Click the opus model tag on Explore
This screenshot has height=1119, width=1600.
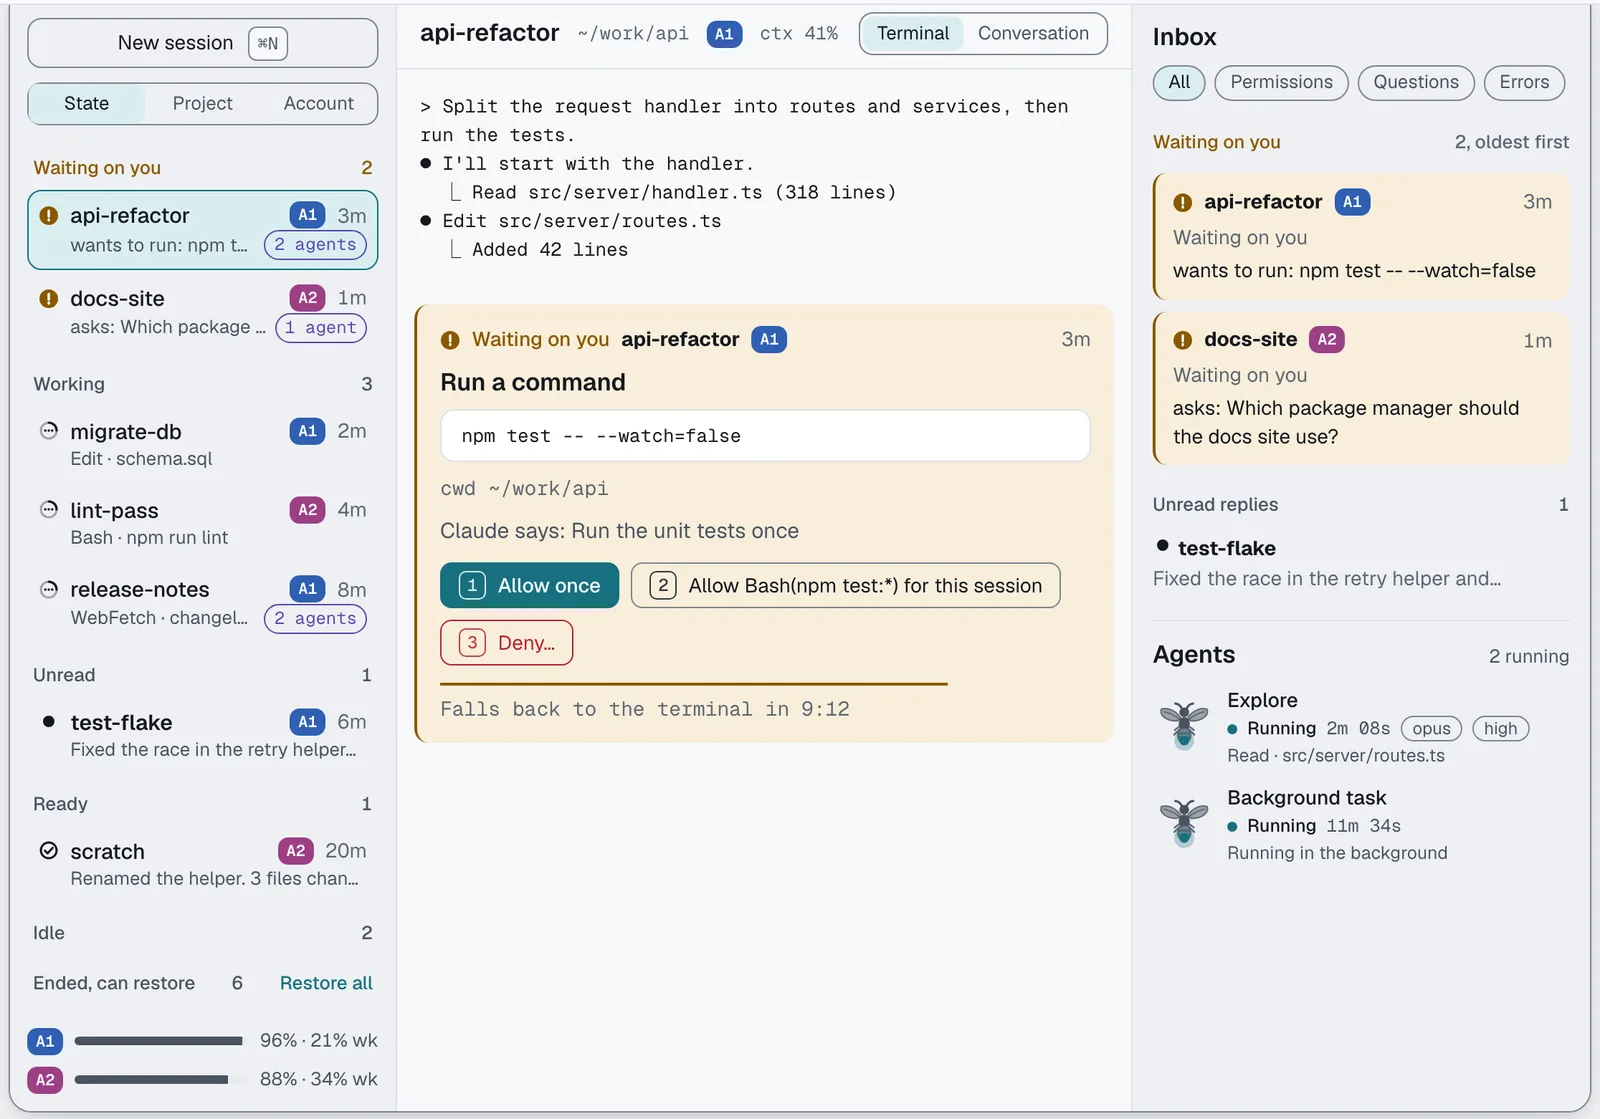coord(1431,729)
